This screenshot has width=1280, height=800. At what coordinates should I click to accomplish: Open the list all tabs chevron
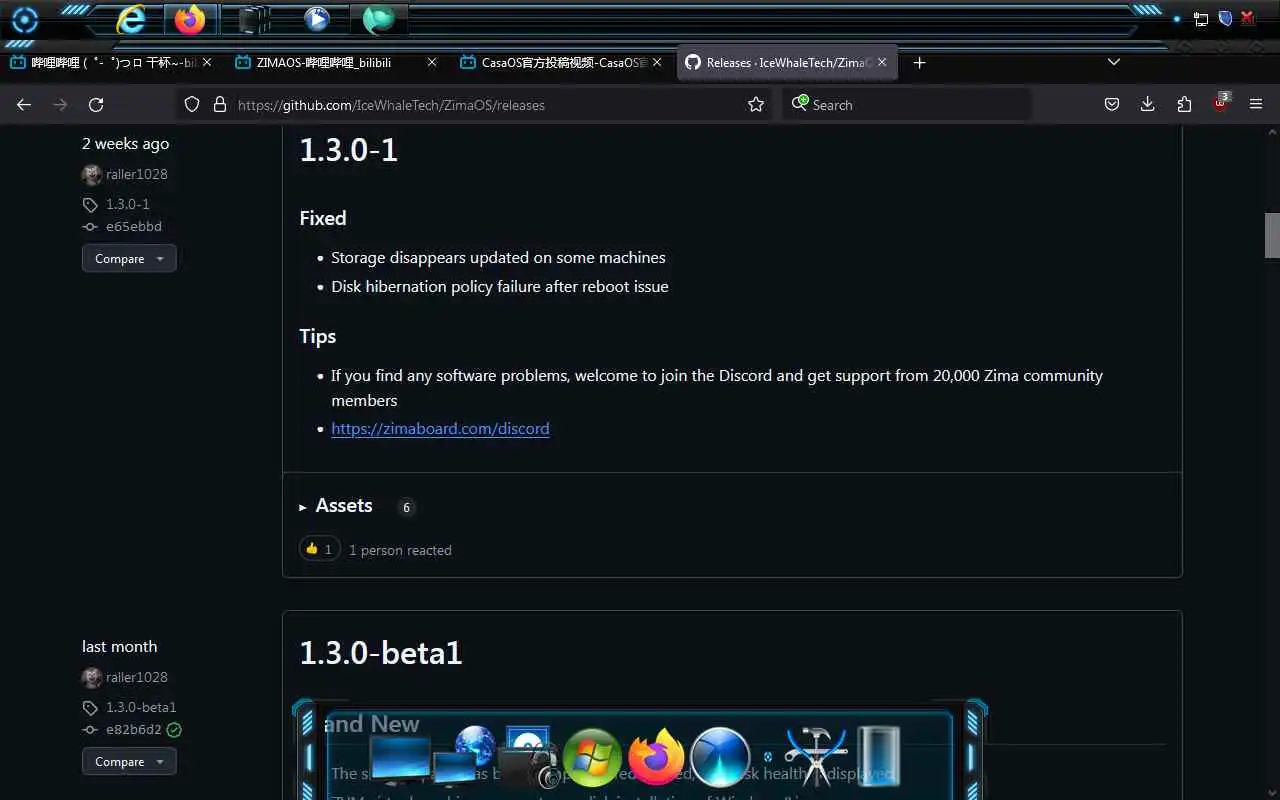pos(1114,62)
